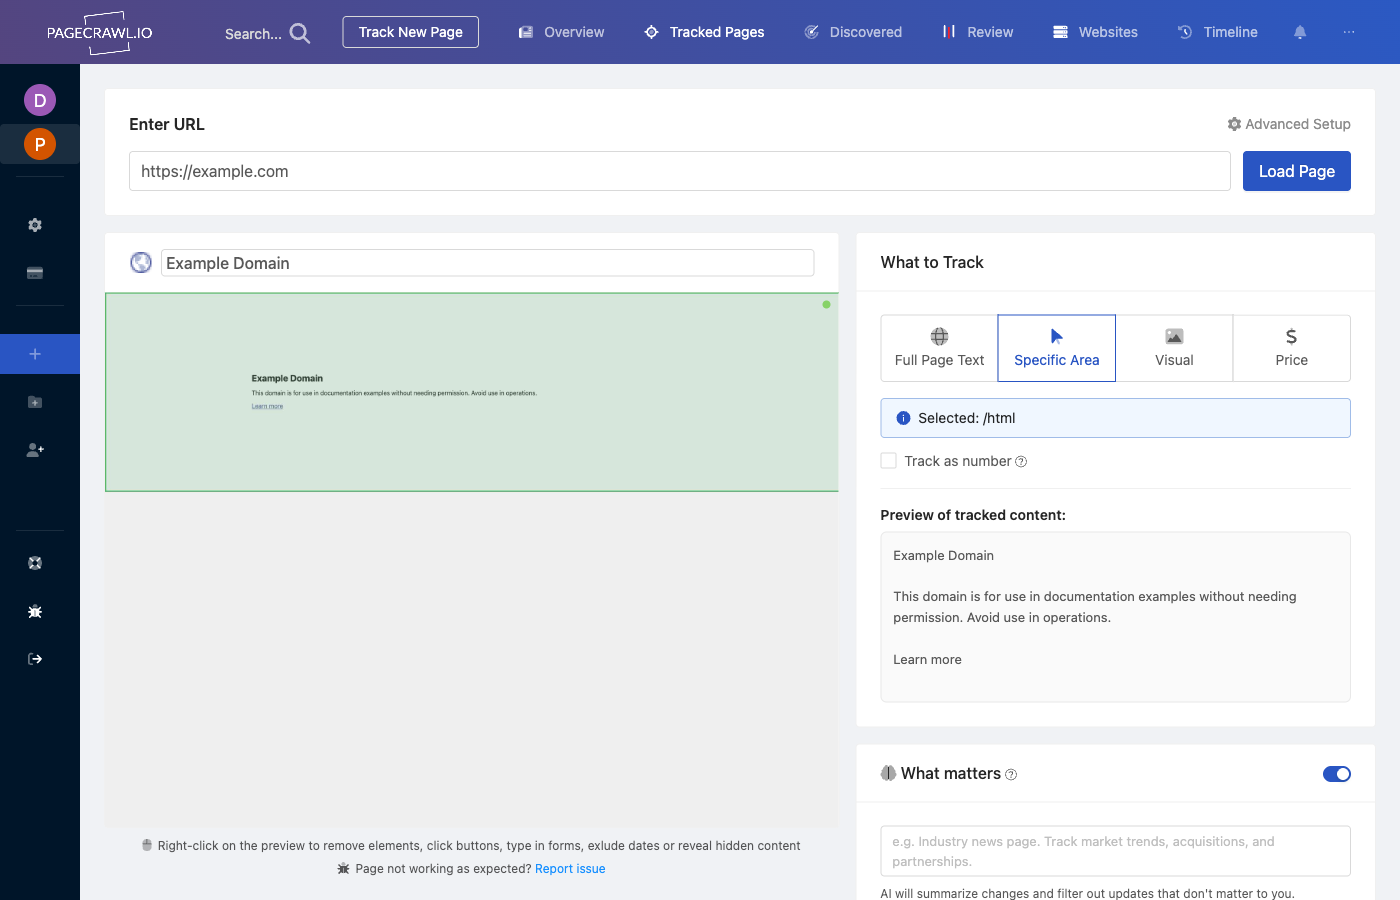This screenshot has width=1400, height=900.
Task: Click the add folder sidebar icon
Action: (35, 402)
